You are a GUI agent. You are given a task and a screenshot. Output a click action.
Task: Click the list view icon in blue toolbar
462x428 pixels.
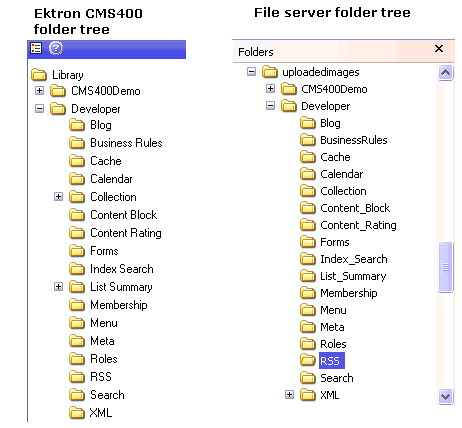36,48
